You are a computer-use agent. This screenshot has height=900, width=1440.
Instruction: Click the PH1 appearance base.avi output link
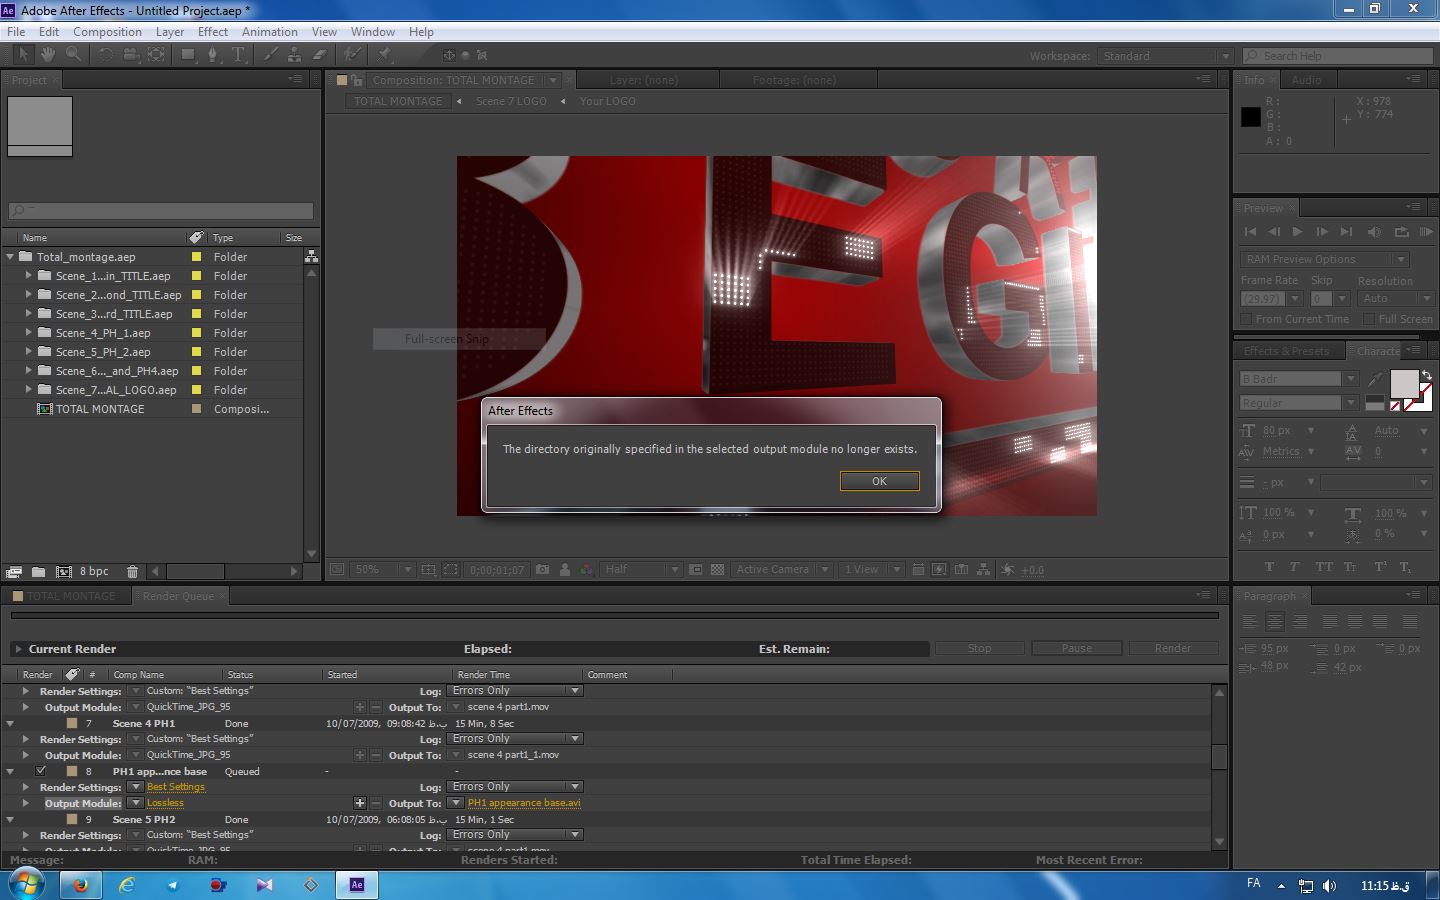point(524,803)
